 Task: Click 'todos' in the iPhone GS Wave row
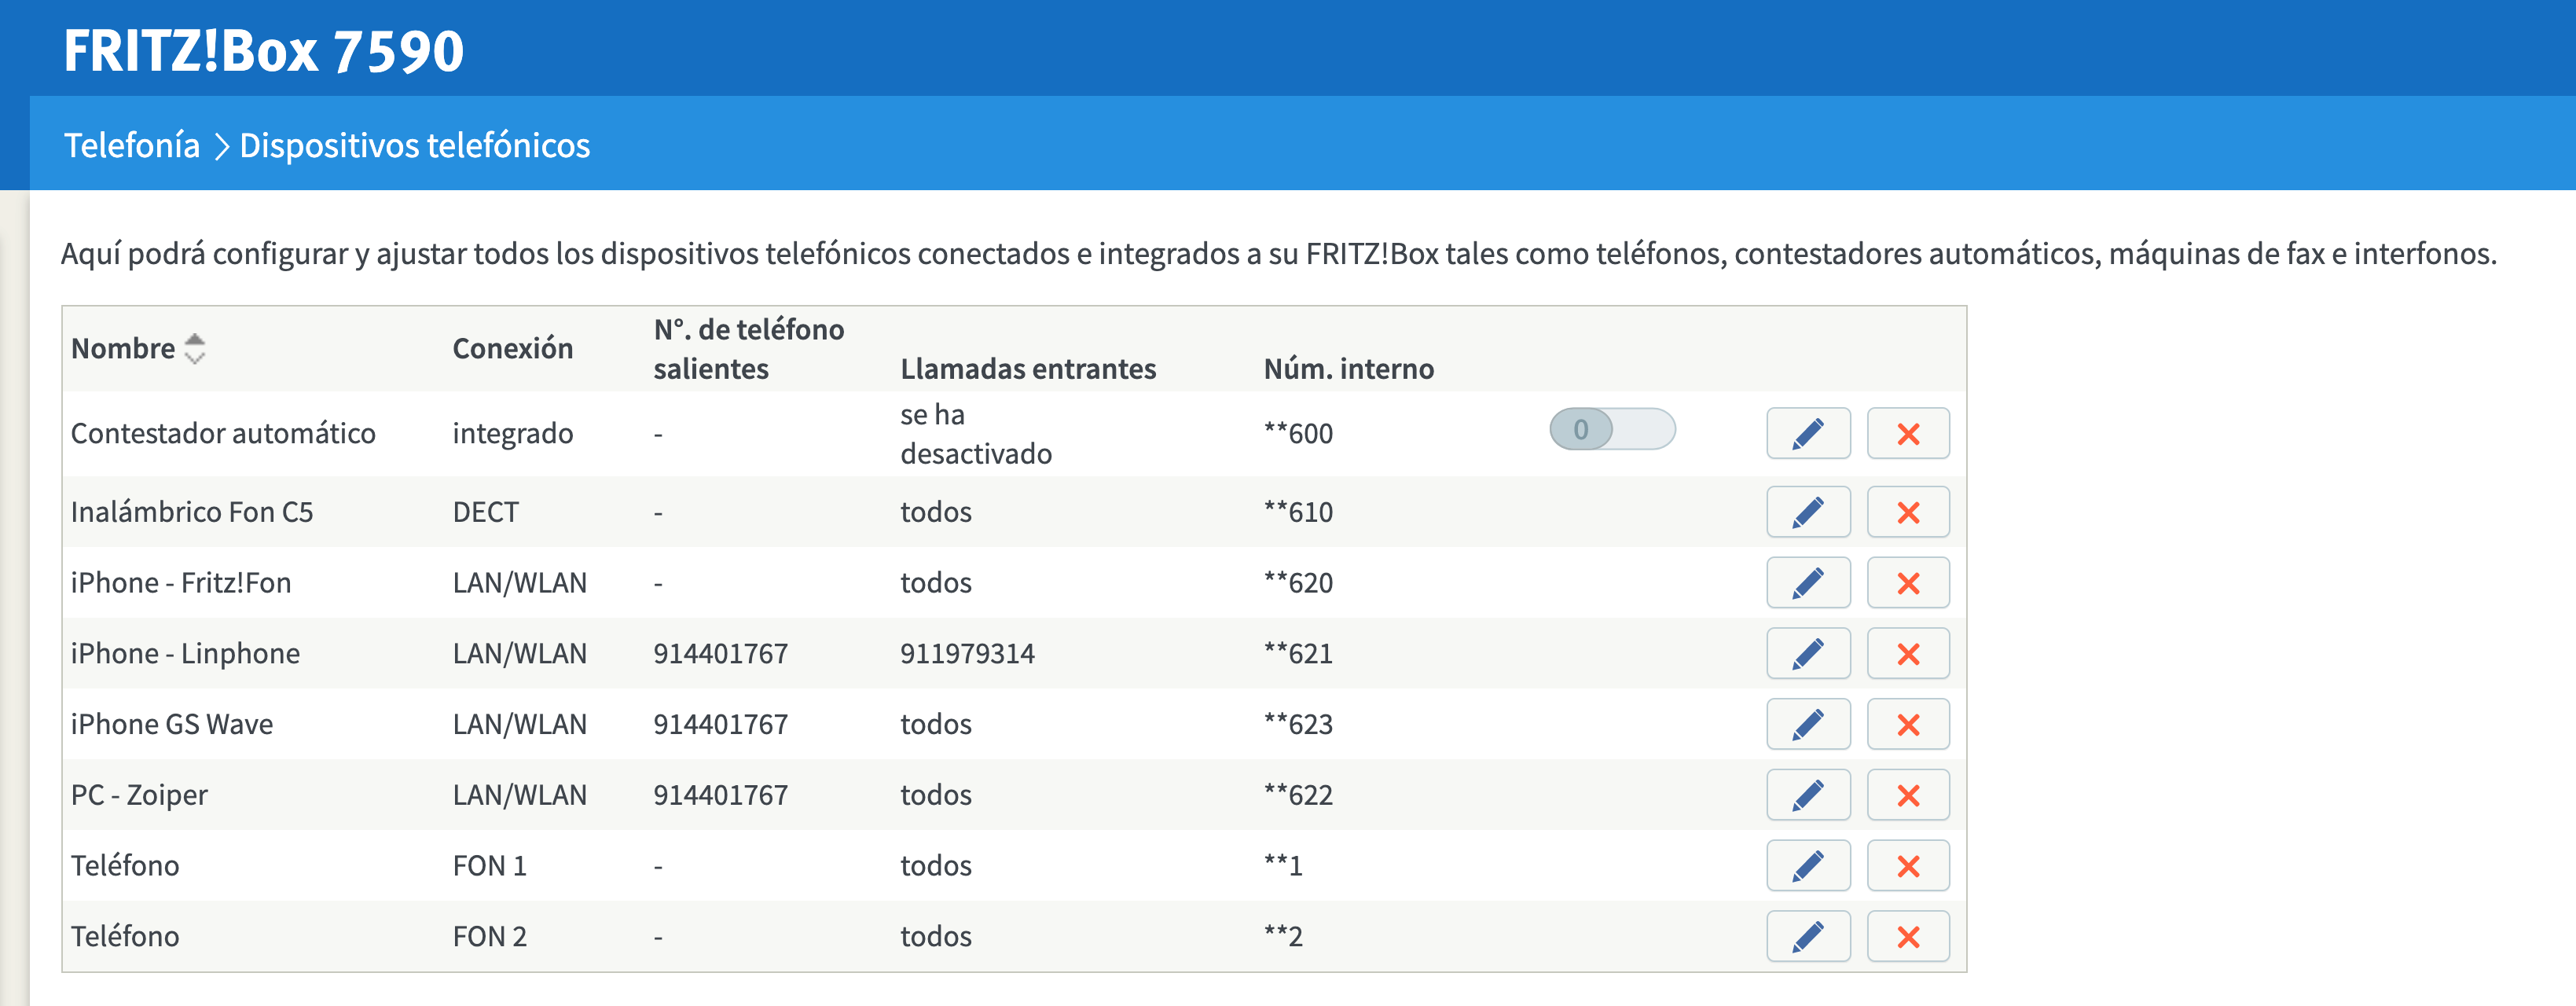click(936, 724)
